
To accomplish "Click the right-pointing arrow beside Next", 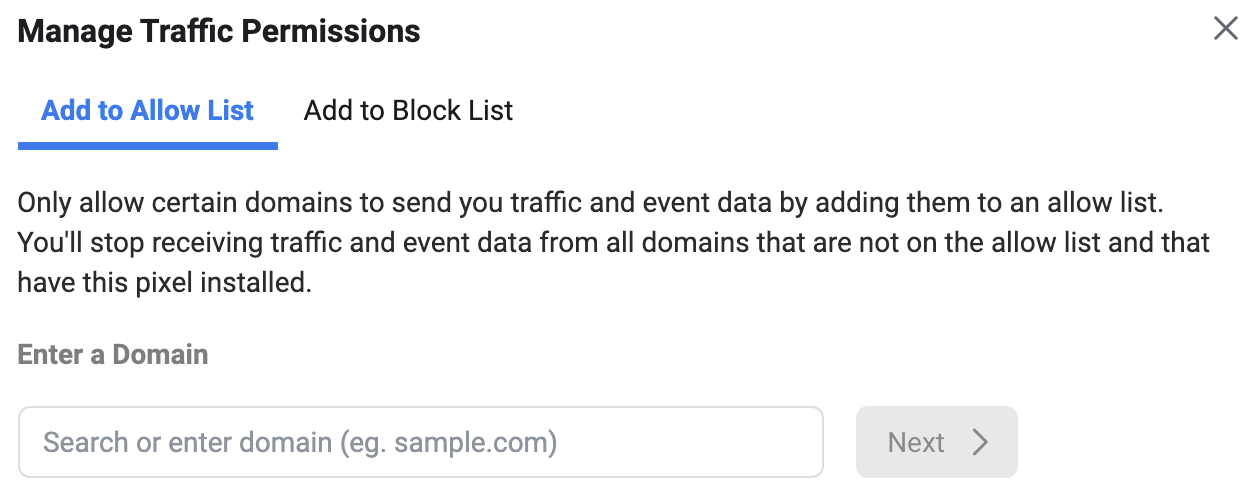I will (x=980, y=442).
